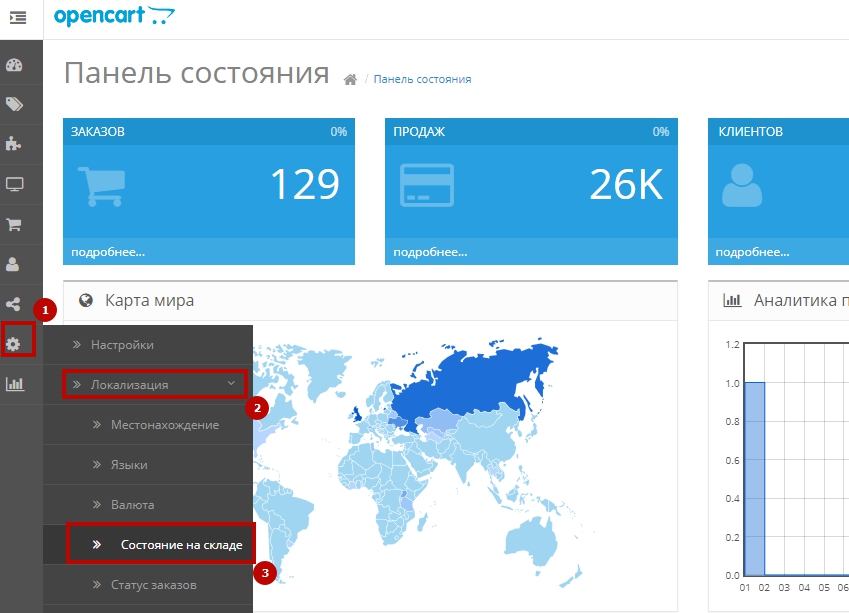
Task: Open the Sales shopping cart sidebar icon
Action: (x=14, y=224)
